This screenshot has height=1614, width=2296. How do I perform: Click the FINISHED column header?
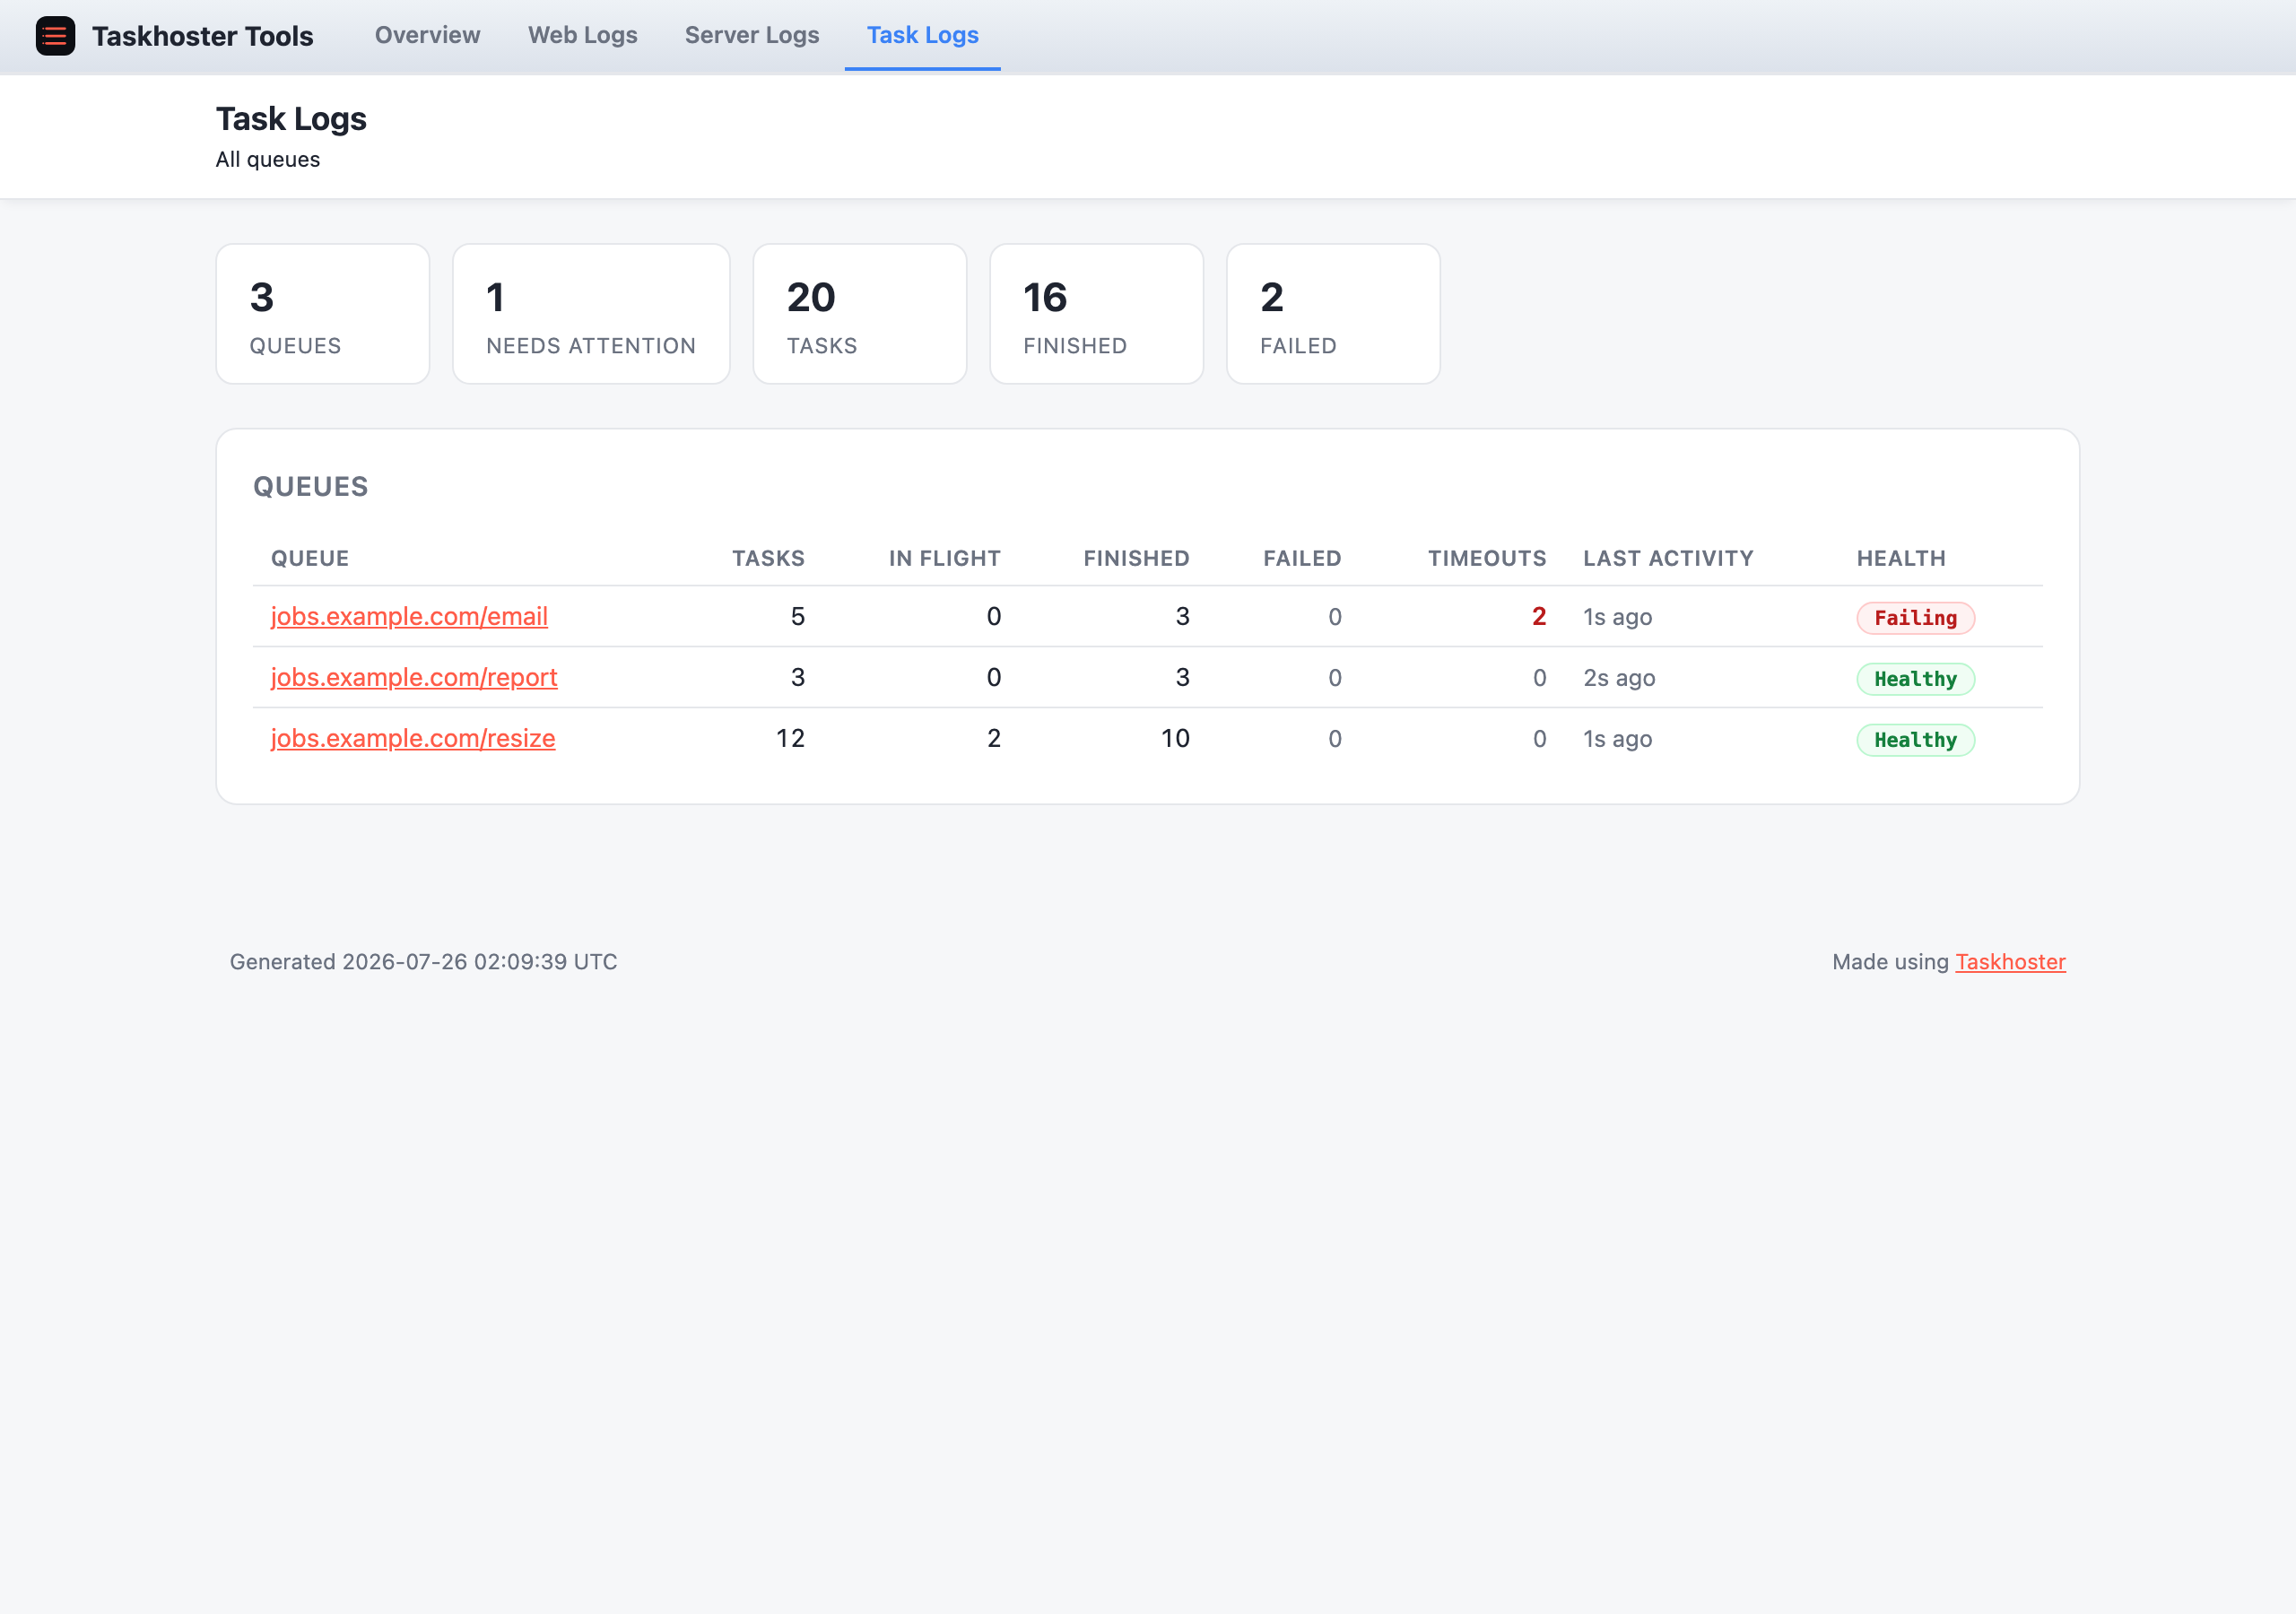tap(1136, 558)
